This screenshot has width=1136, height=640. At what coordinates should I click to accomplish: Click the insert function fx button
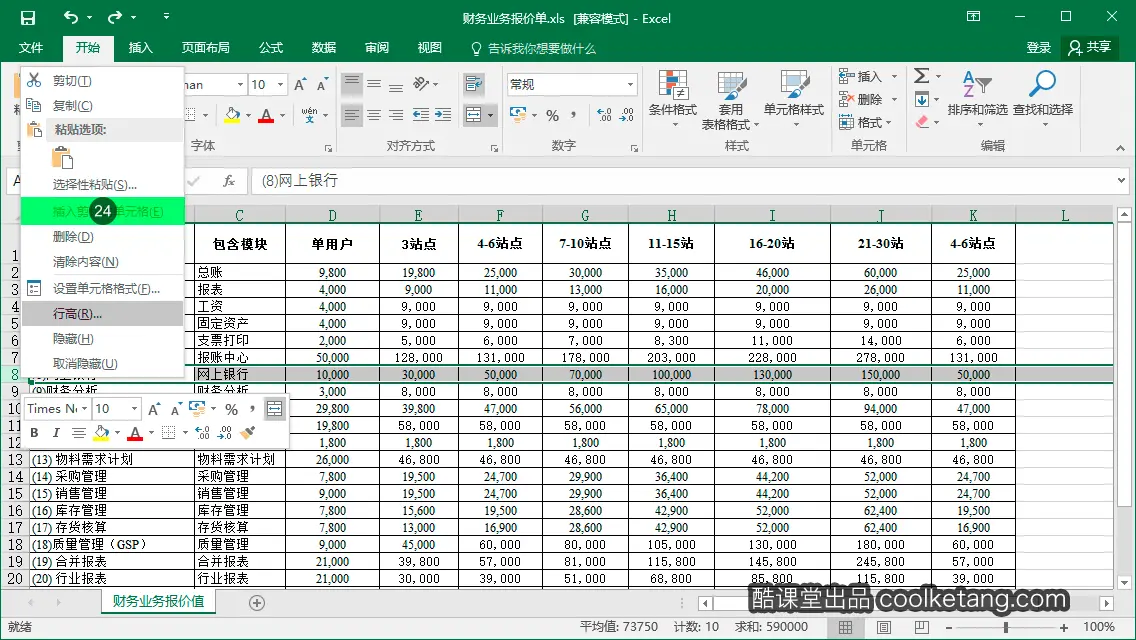point(229,180)
